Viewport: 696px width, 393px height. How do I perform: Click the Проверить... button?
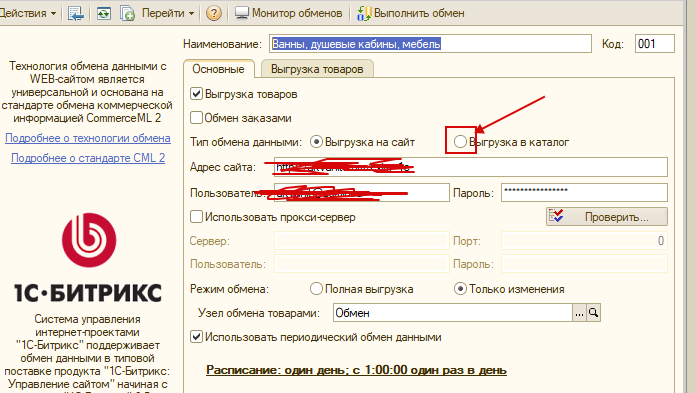pos(607,217)
